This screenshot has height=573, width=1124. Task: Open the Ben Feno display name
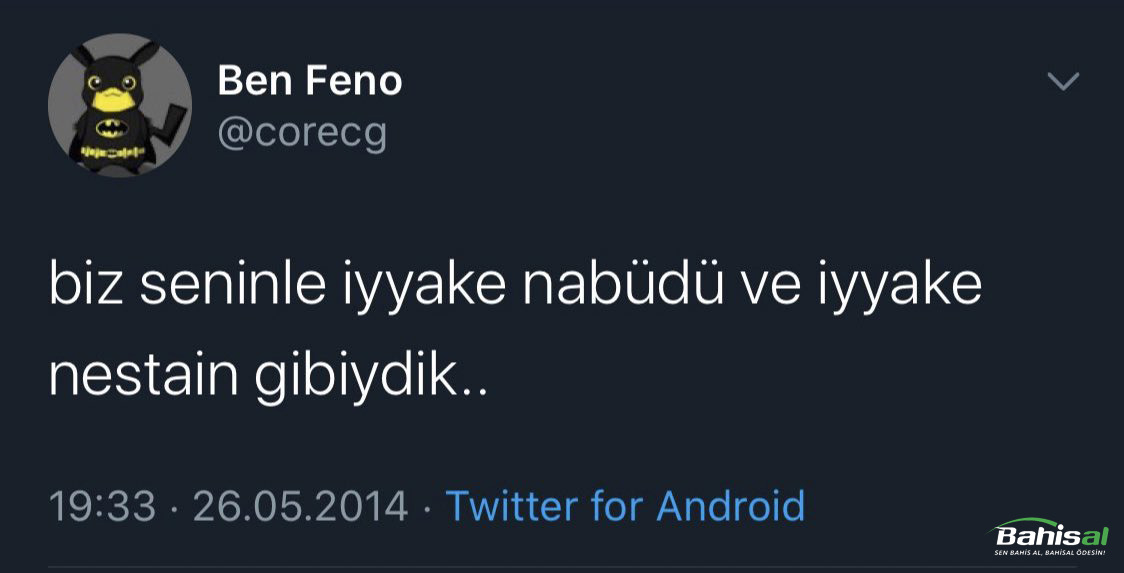point(310,81)
